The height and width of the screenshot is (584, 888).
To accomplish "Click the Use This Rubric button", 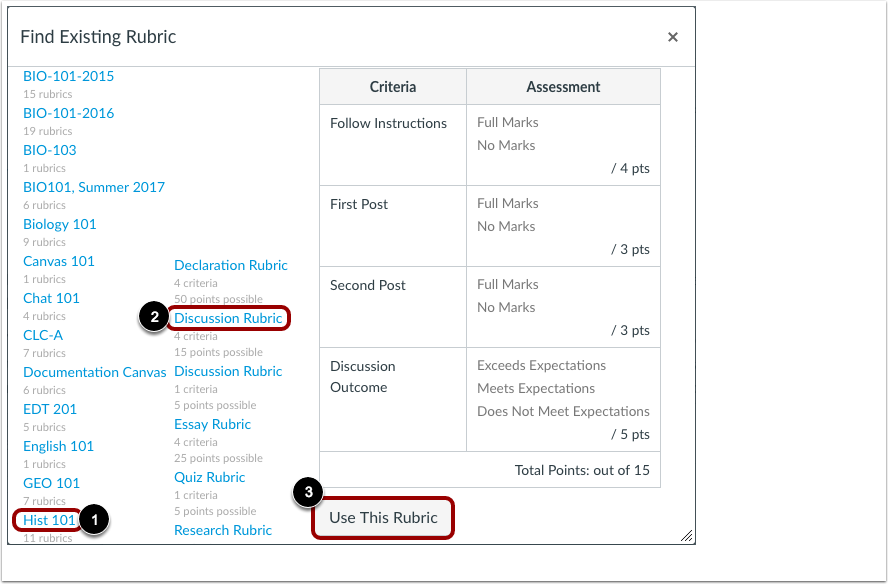I will (x=382, y=518).
